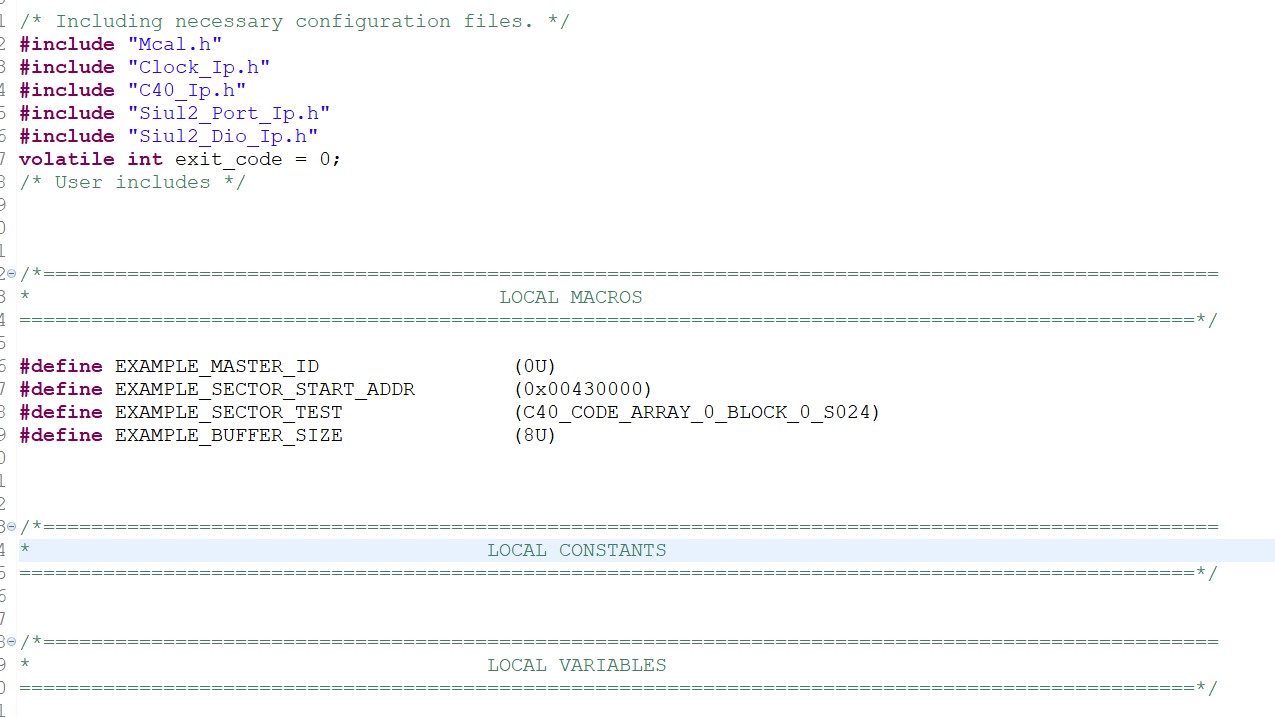Collapse the LOCAL MACROS comment block fold marker
This screenshot has width=1275, height=717.
[x=12, y=274]
